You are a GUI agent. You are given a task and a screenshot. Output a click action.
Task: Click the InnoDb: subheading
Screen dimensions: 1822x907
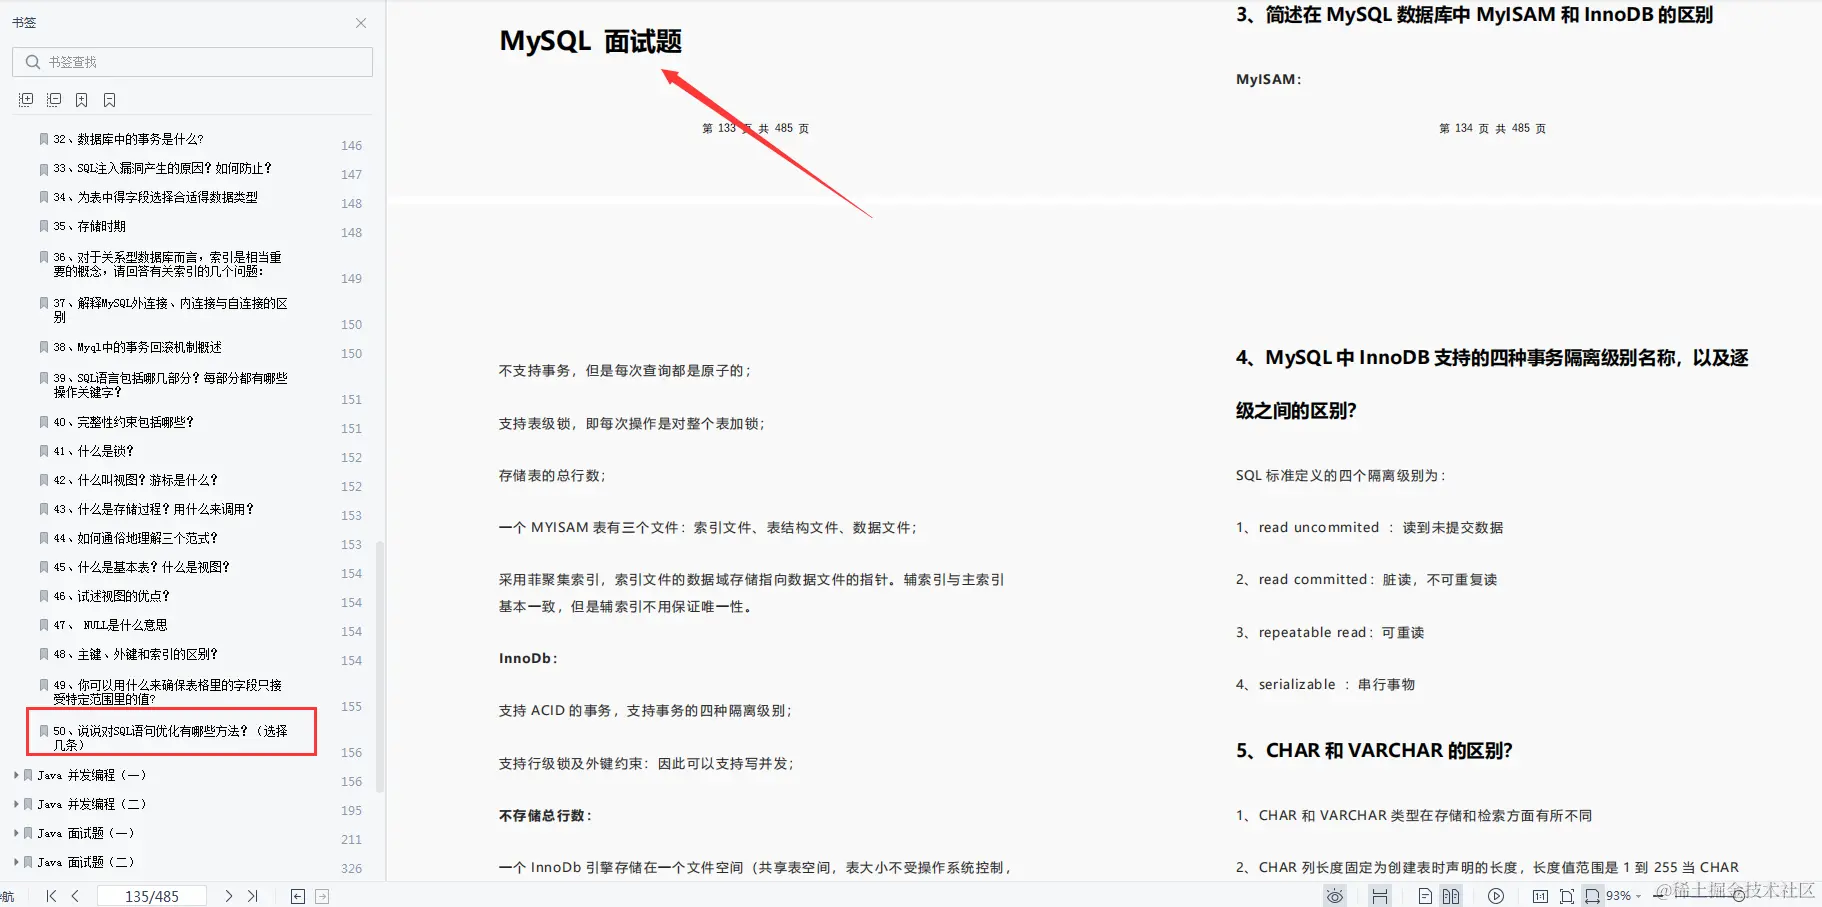(x=528, y=658)
